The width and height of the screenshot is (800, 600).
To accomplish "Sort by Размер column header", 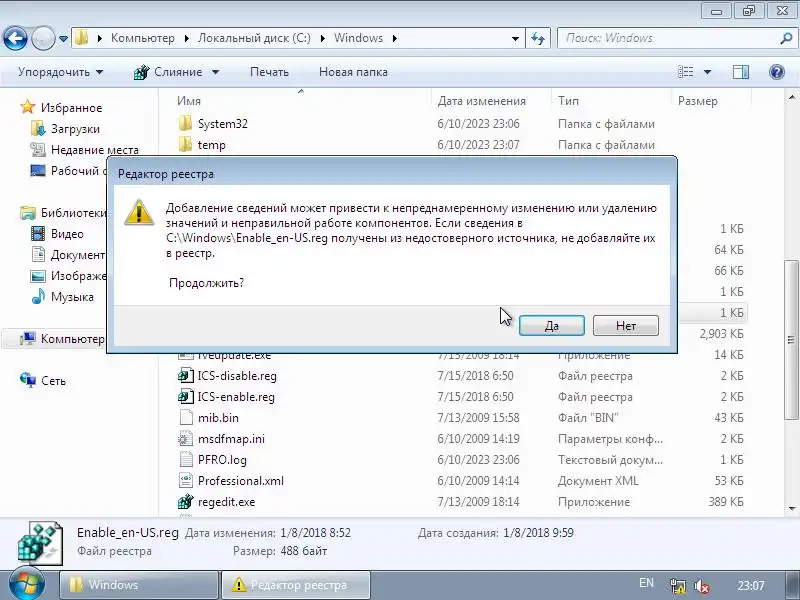I will click(697, 101).
